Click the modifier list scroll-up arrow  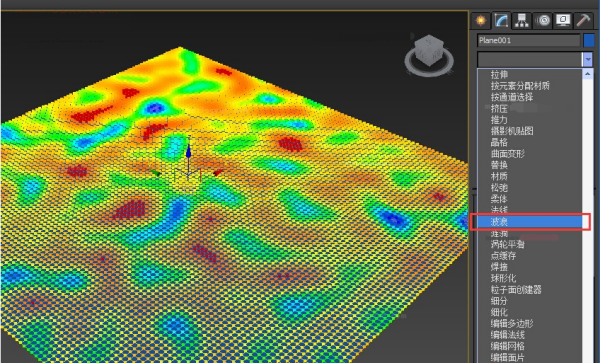588,74
